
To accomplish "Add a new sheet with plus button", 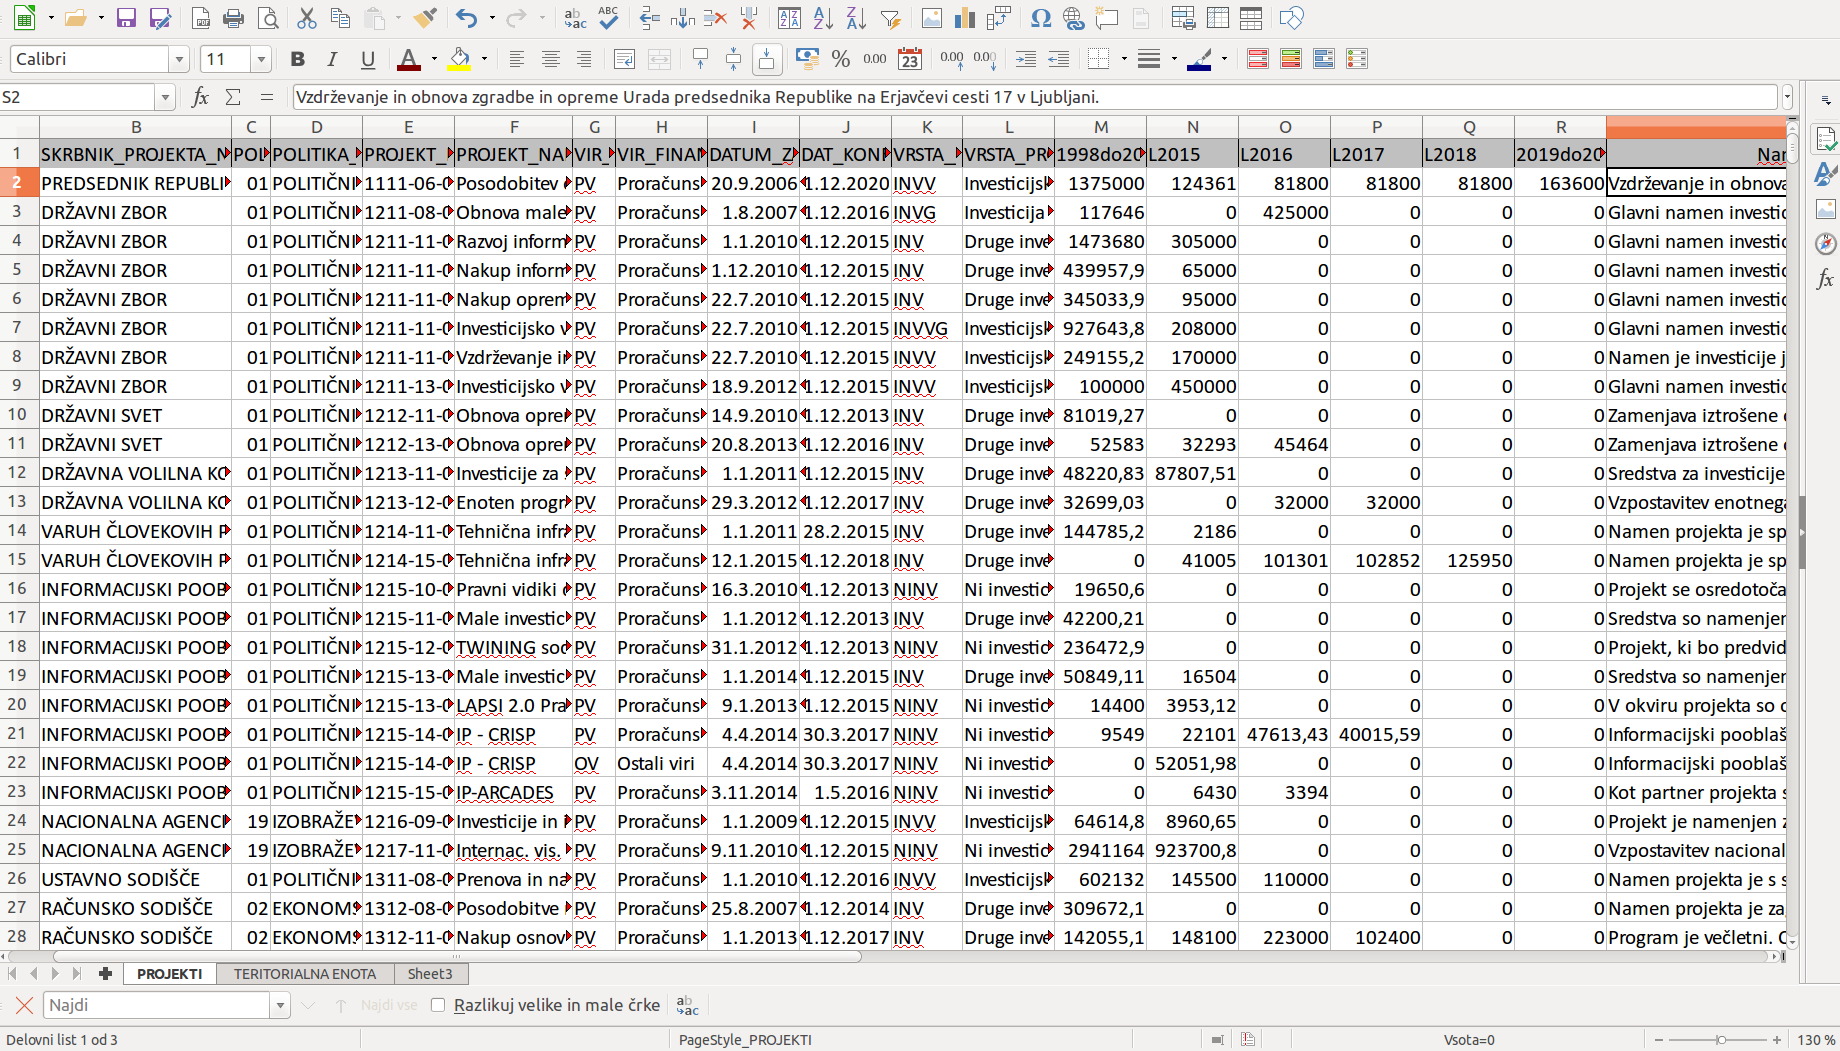I will tap(105, 973).
